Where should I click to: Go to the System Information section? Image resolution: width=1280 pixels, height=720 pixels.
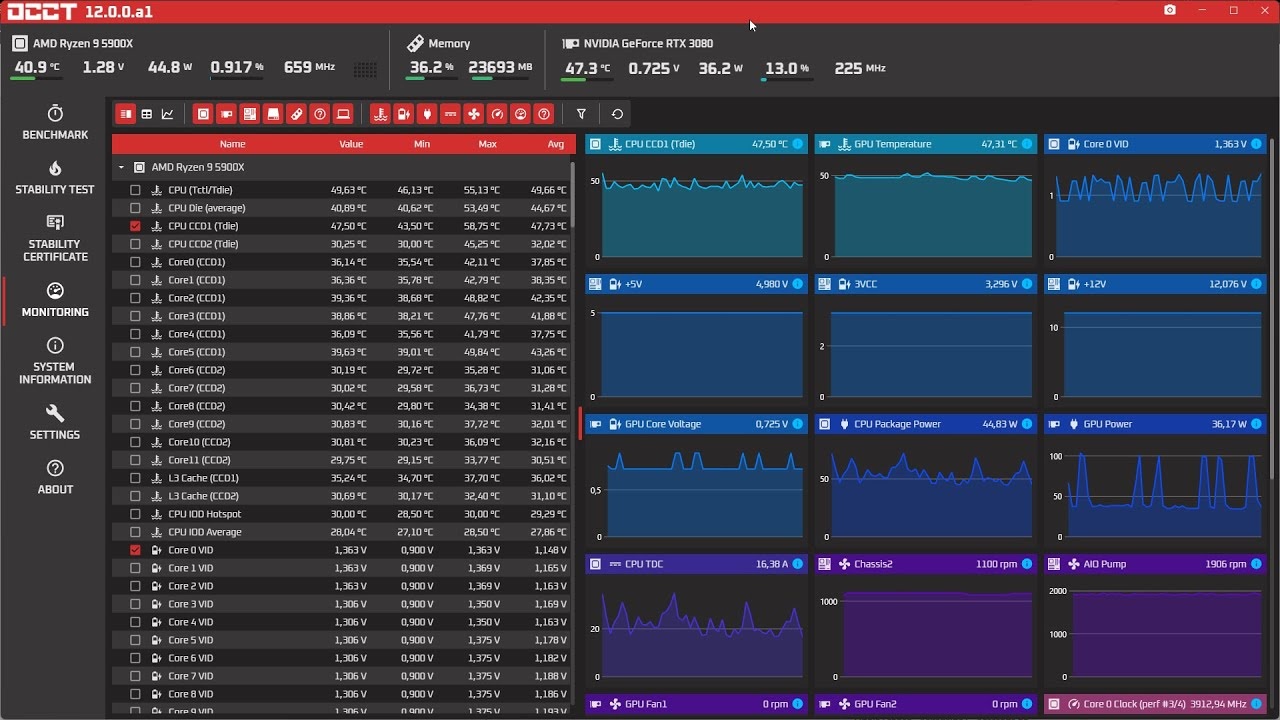[55, 361]
